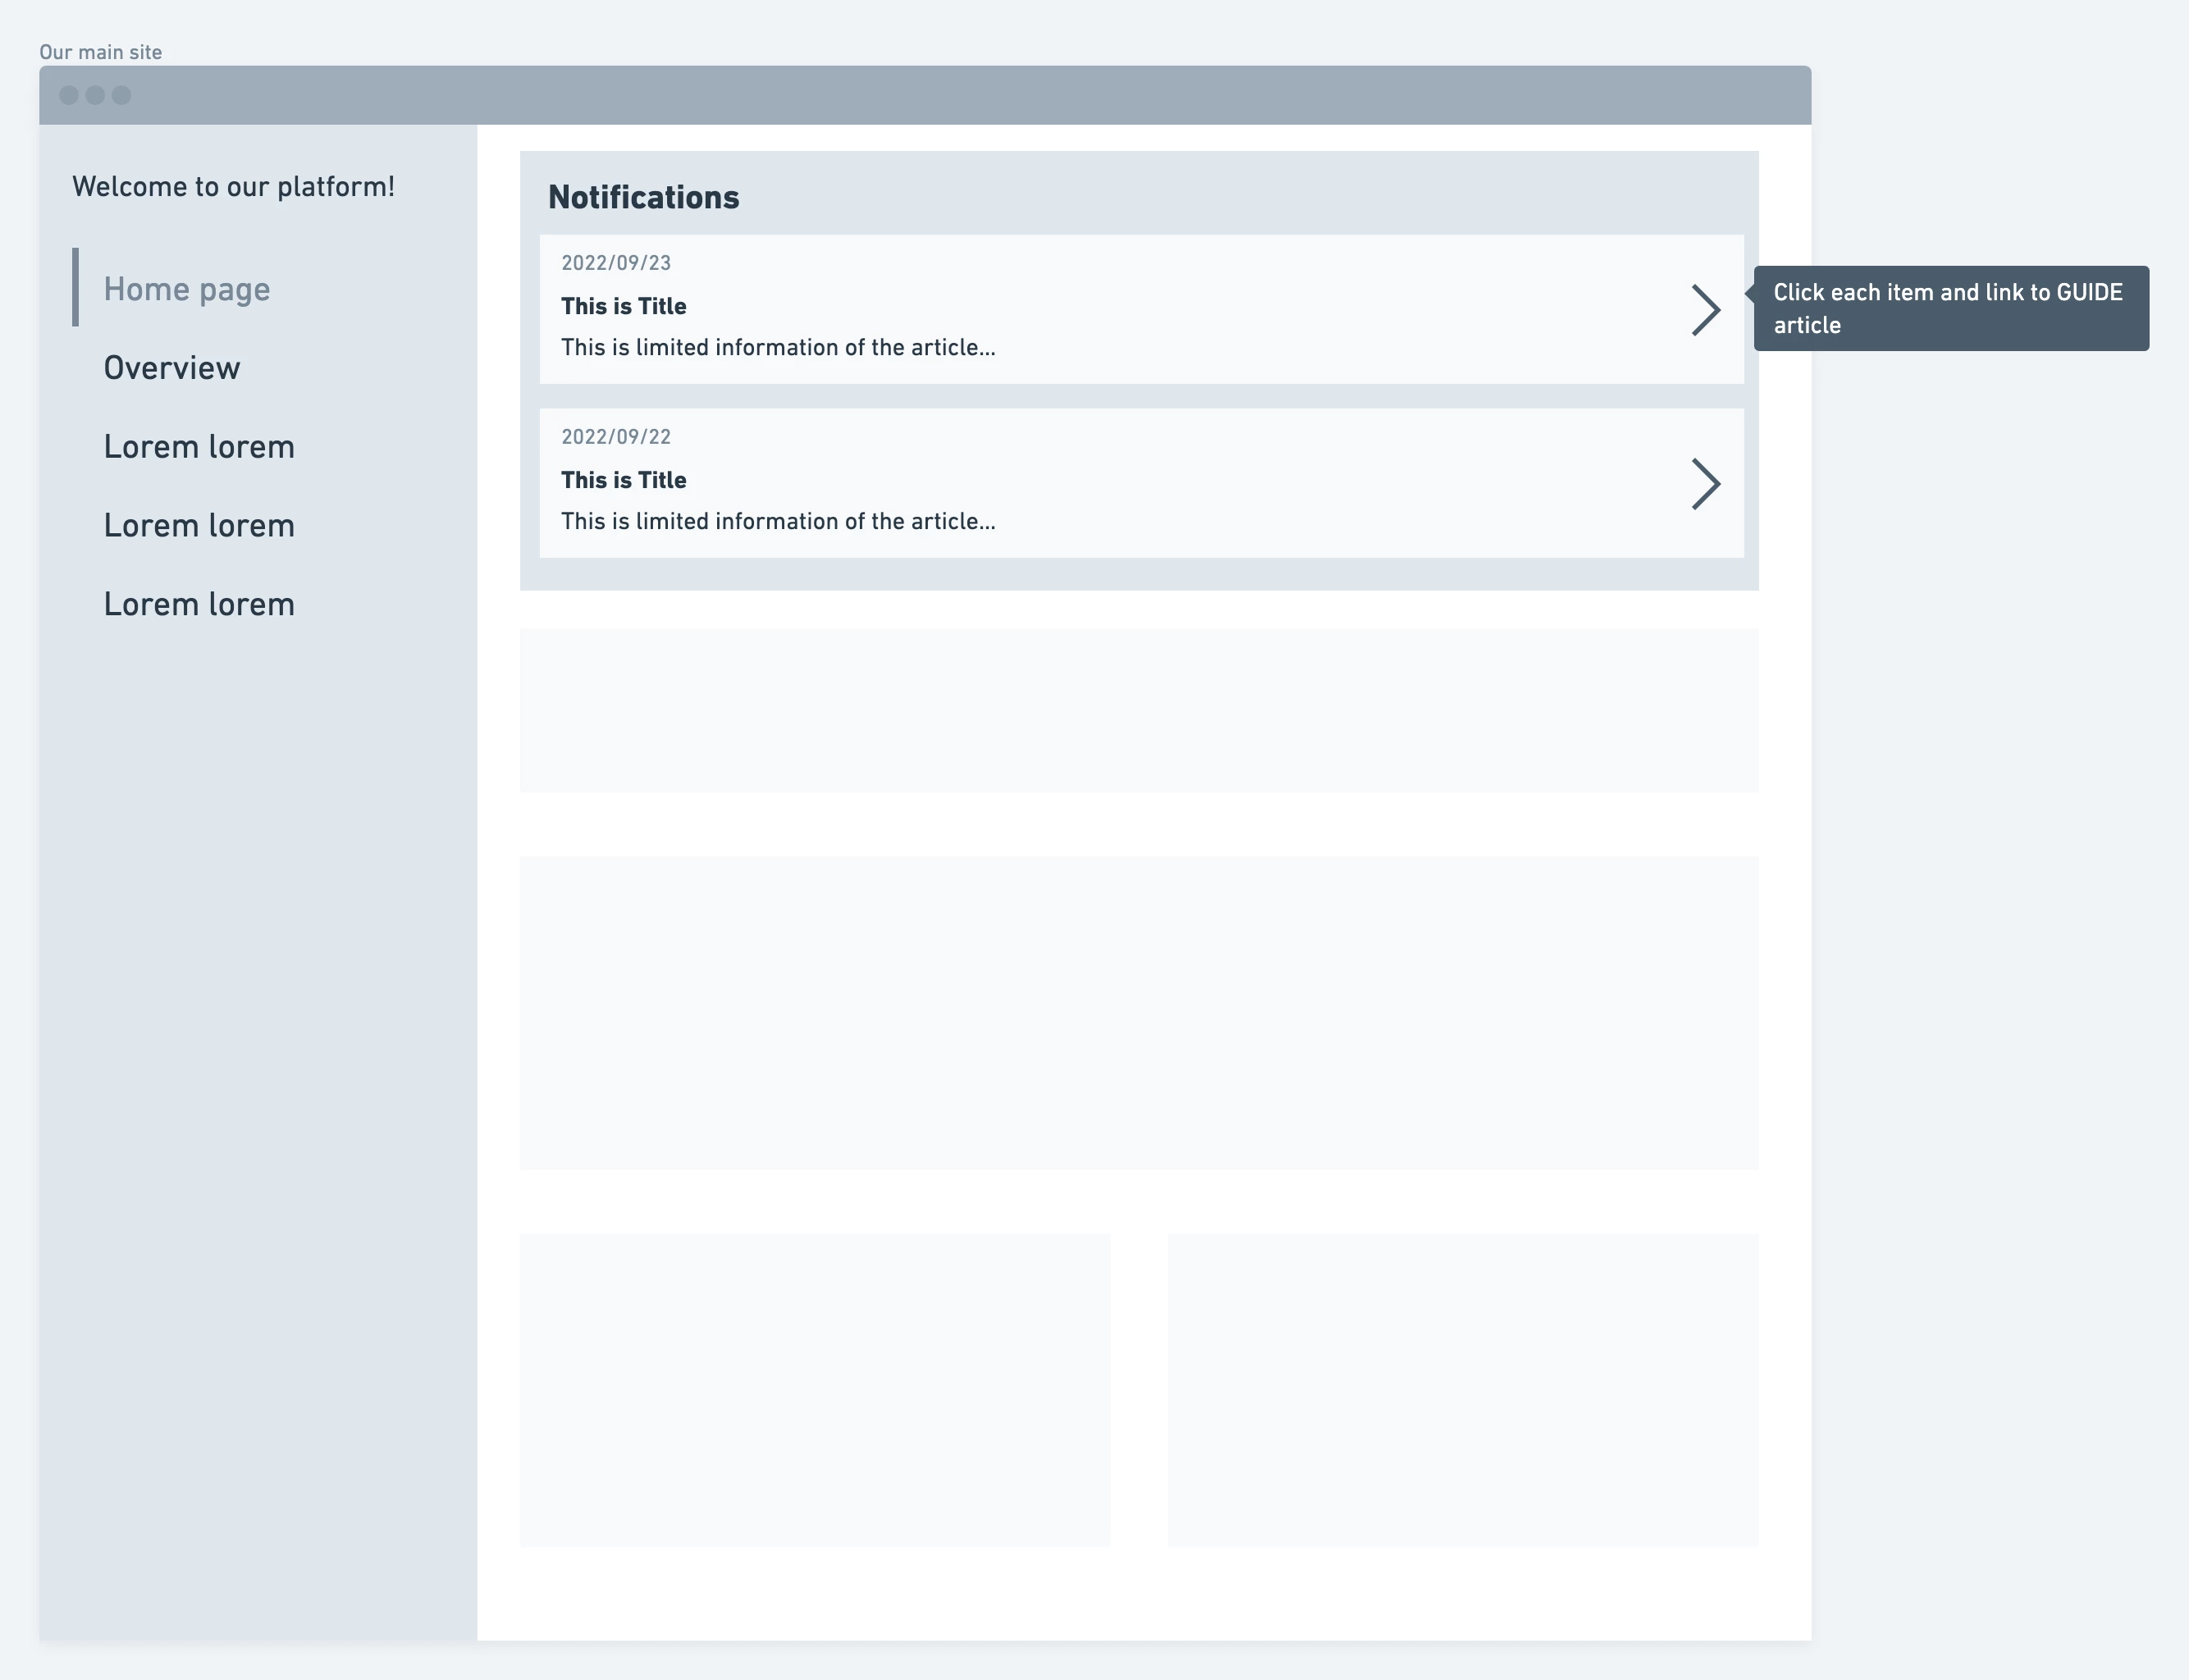
Task: Click the first notification's article summary text
Action: coord(777,347)
